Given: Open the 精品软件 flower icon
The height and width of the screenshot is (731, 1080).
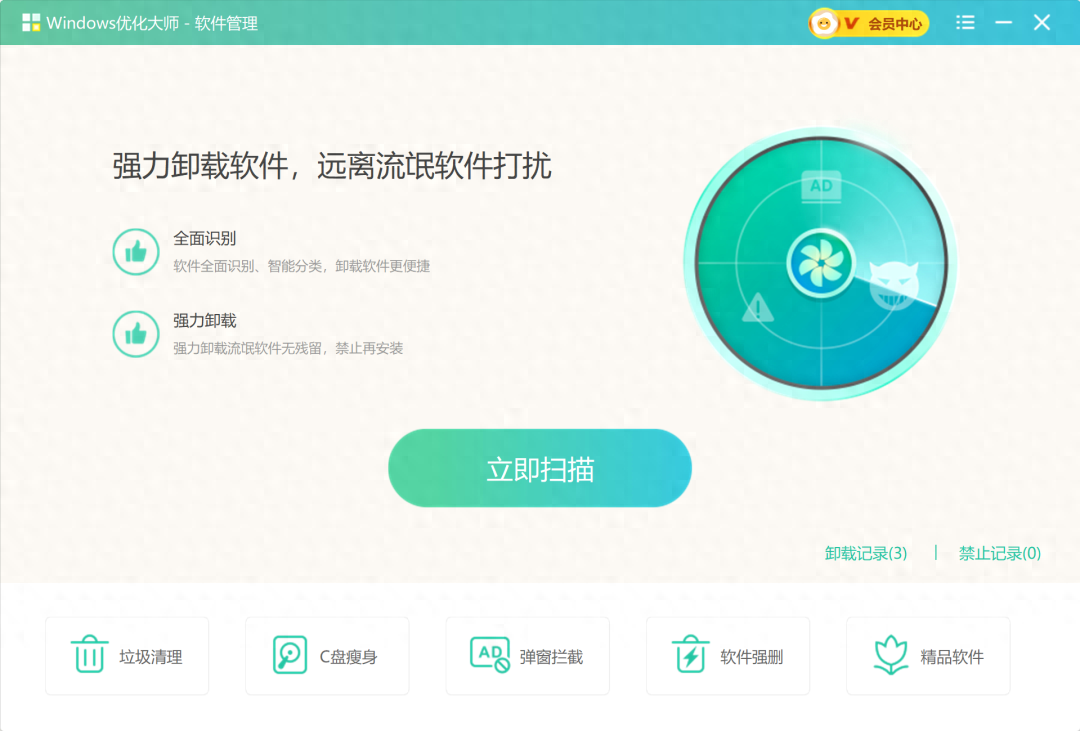Looking at the screenshot, I should point(888,655).
